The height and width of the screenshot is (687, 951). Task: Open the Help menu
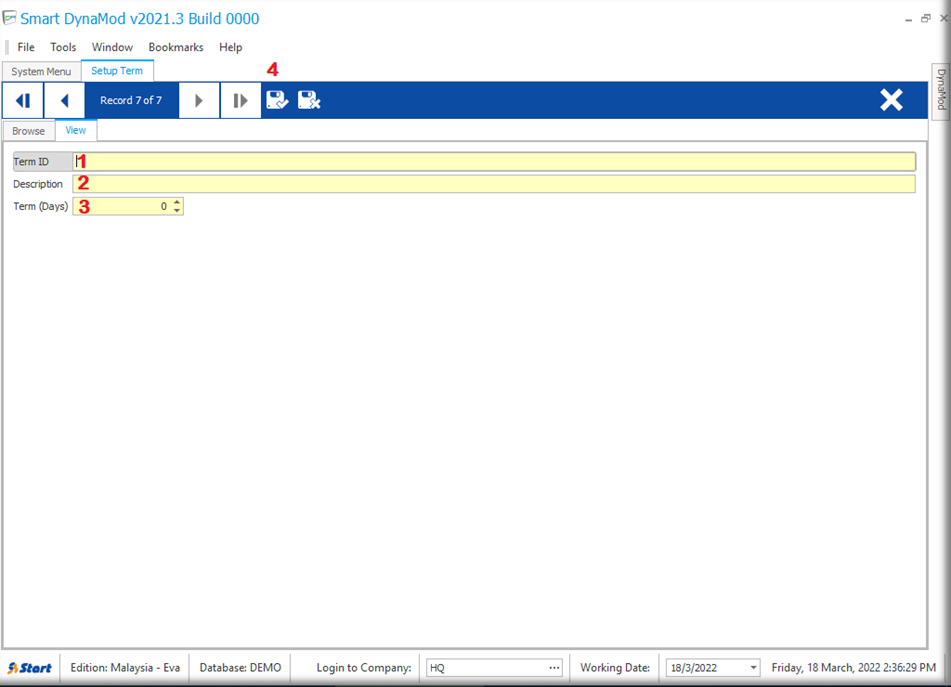tap(230, 47)
